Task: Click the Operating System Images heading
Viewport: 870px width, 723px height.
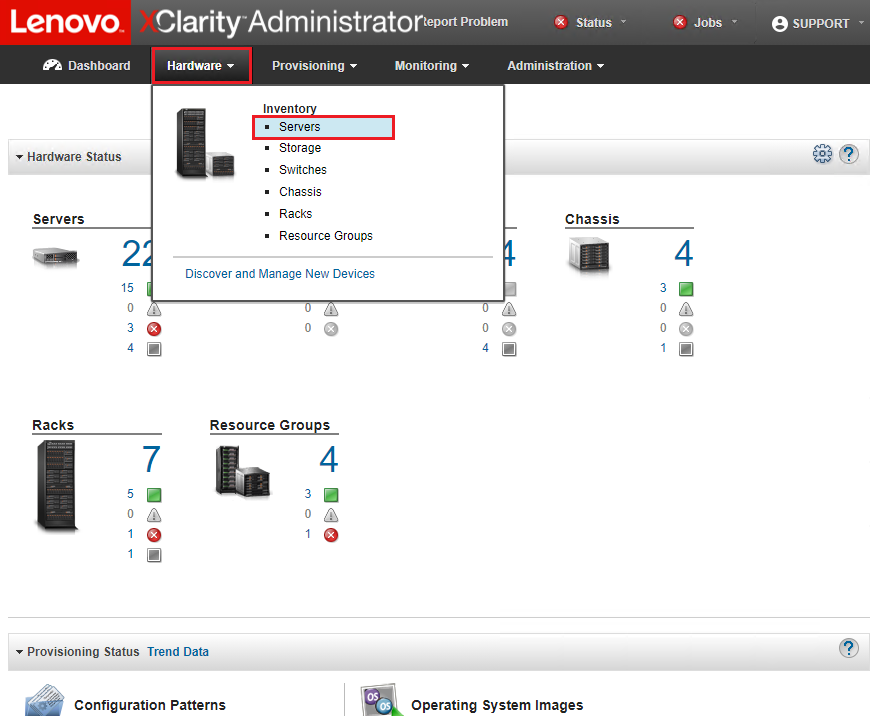Action: pos(497,705)
